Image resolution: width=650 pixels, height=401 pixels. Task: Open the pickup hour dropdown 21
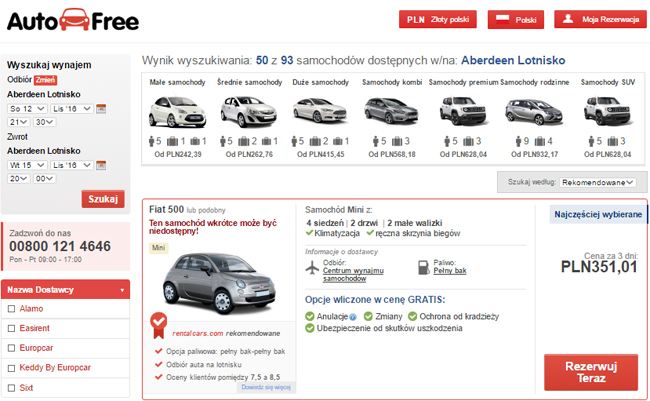click(x=18, y=122)
